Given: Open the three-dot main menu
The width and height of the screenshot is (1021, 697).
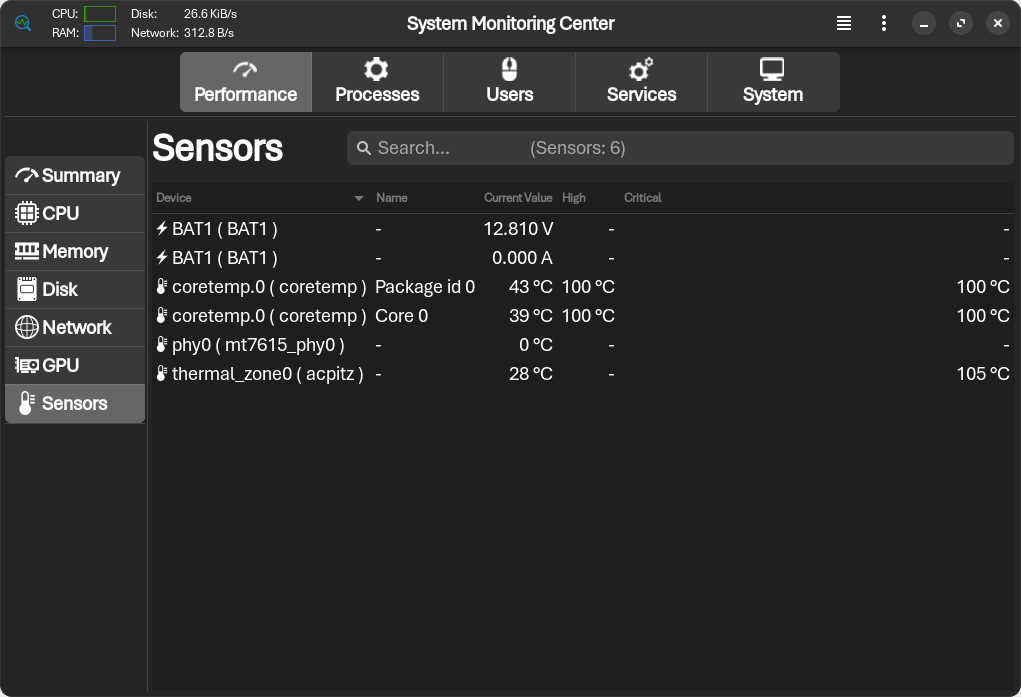Looking at the screenshot, I should [x=884, y=23].
